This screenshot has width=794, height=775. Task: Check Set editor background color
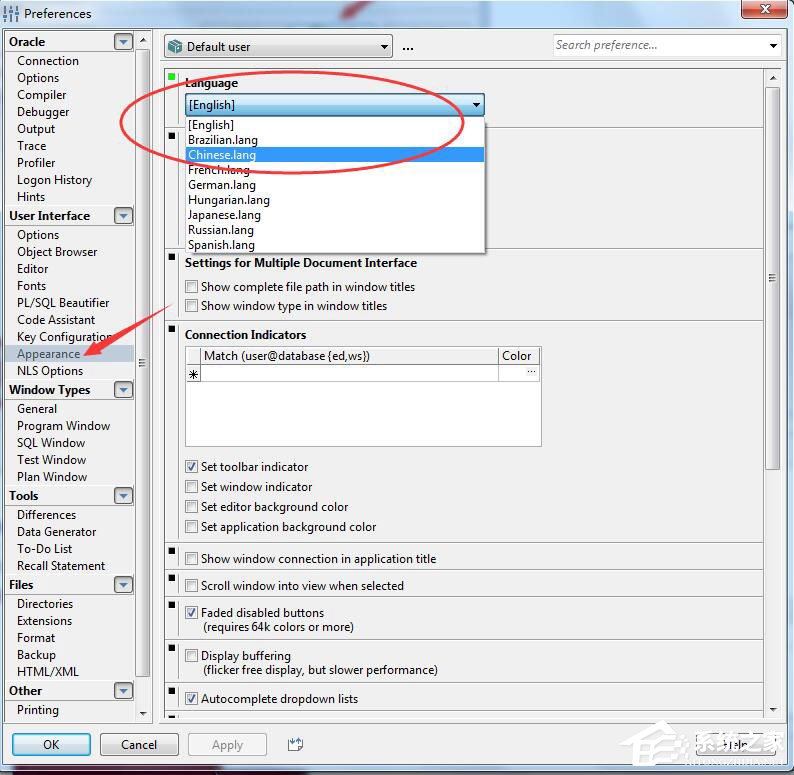pos(191,507)
